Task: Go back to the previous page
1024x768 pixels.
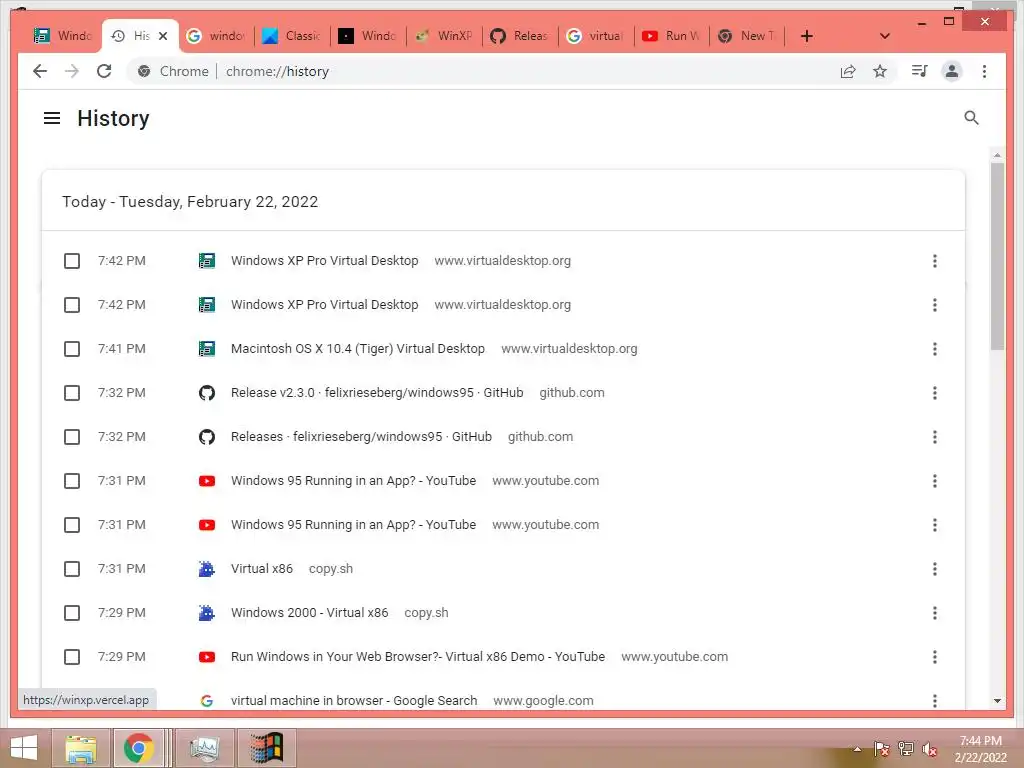Action: (x=40, y=71)
